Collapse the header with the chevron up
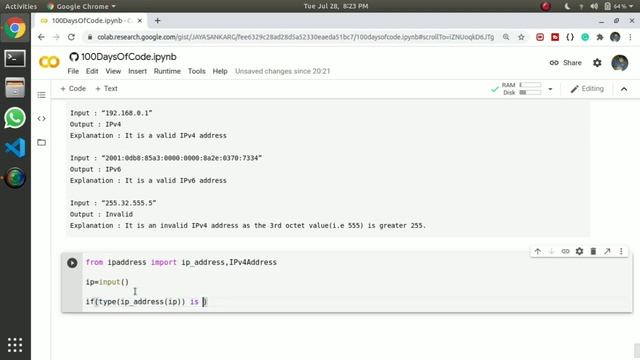This screenshot has width=640, height=360. tap(624, 89)
